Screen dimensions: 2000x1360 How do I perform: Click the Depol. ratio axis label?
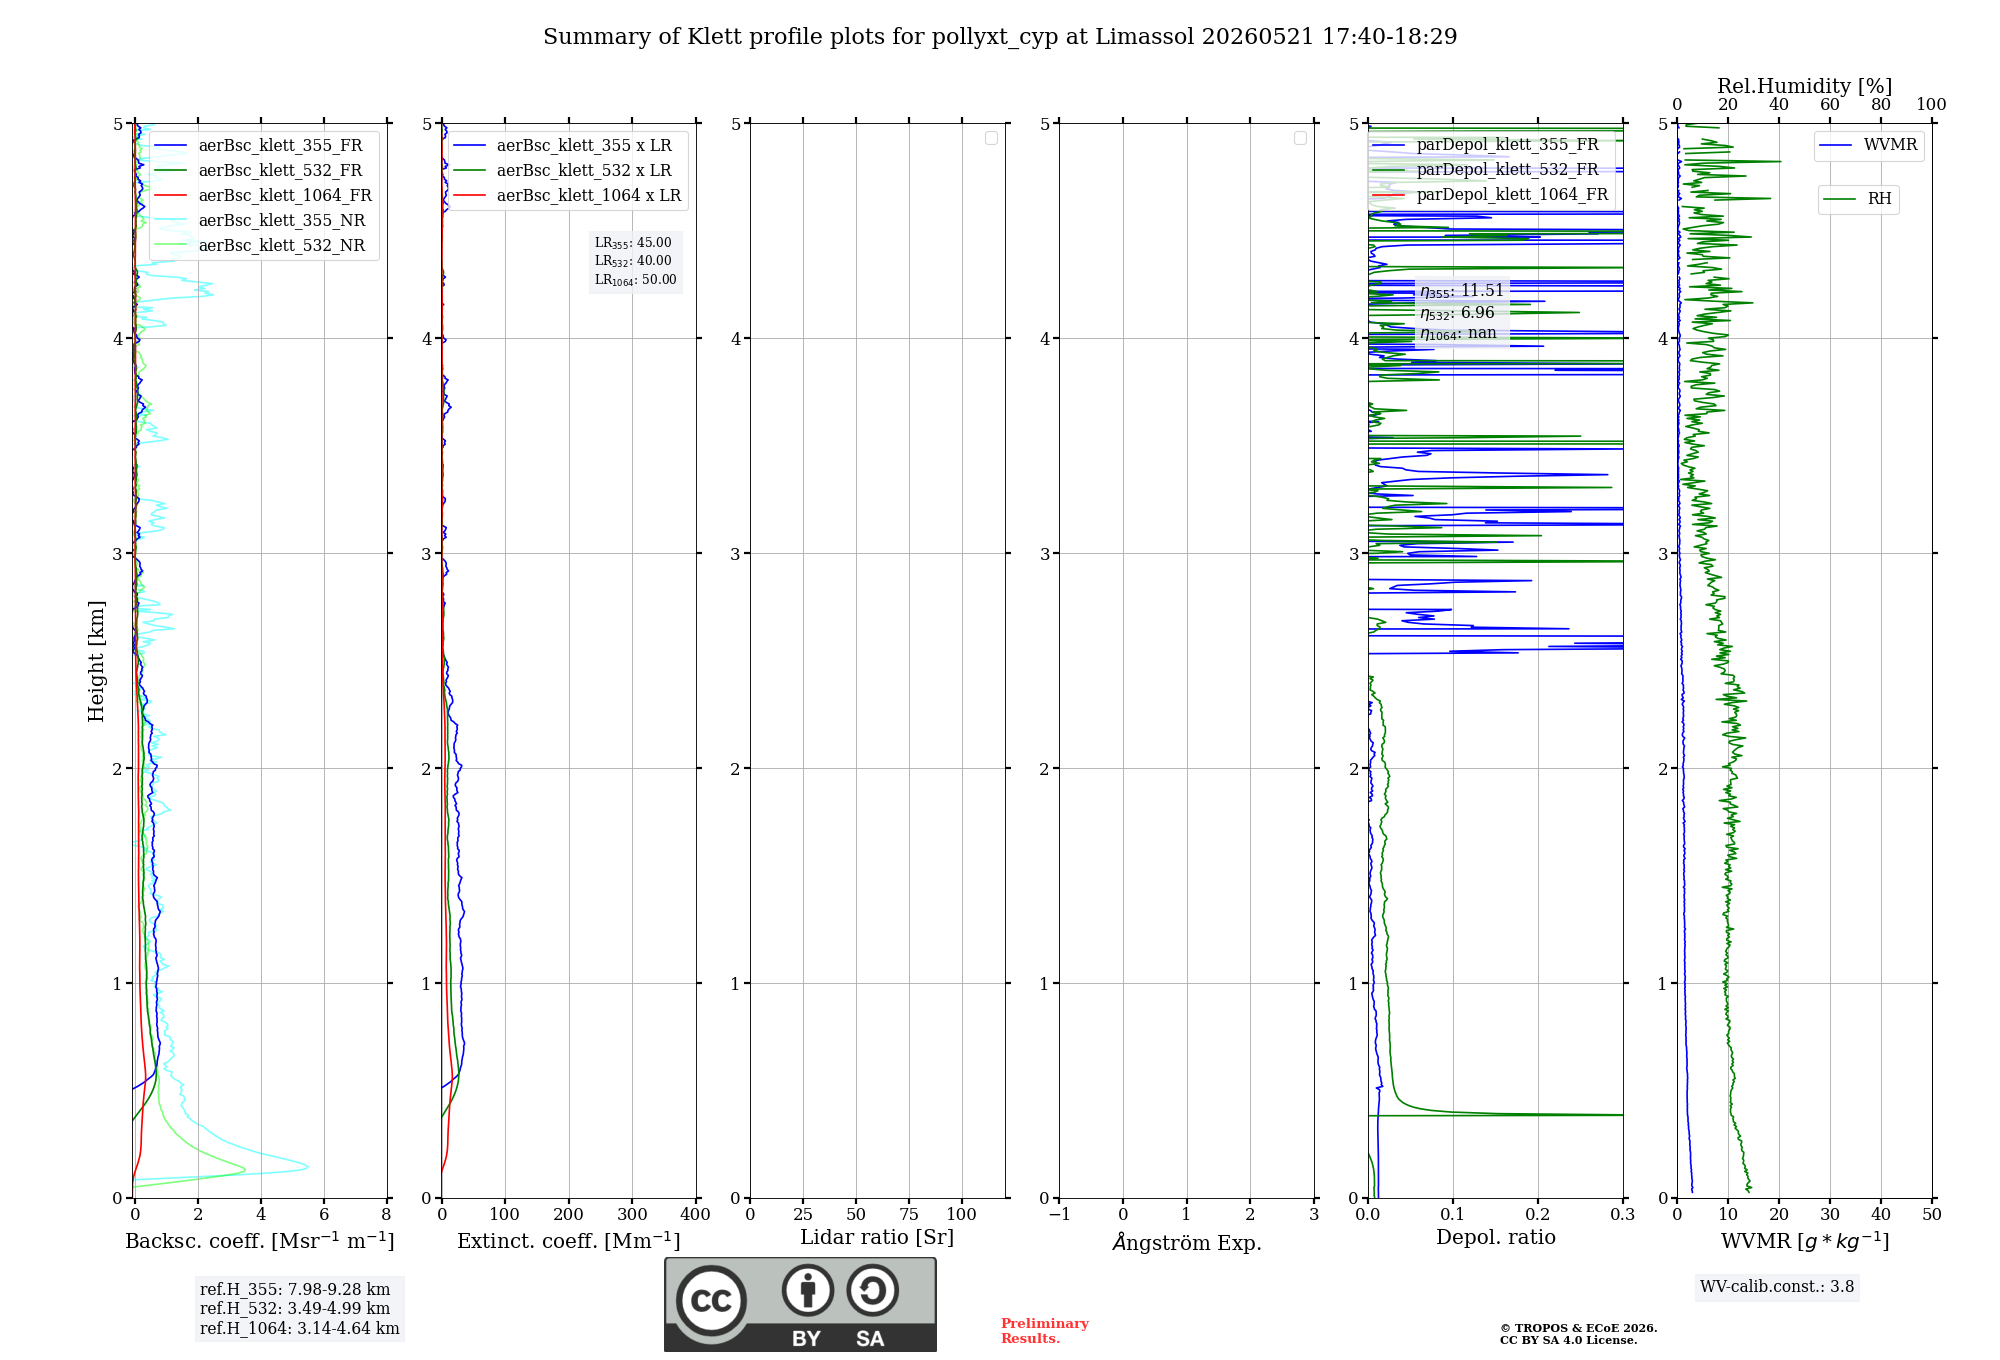1496,1238
